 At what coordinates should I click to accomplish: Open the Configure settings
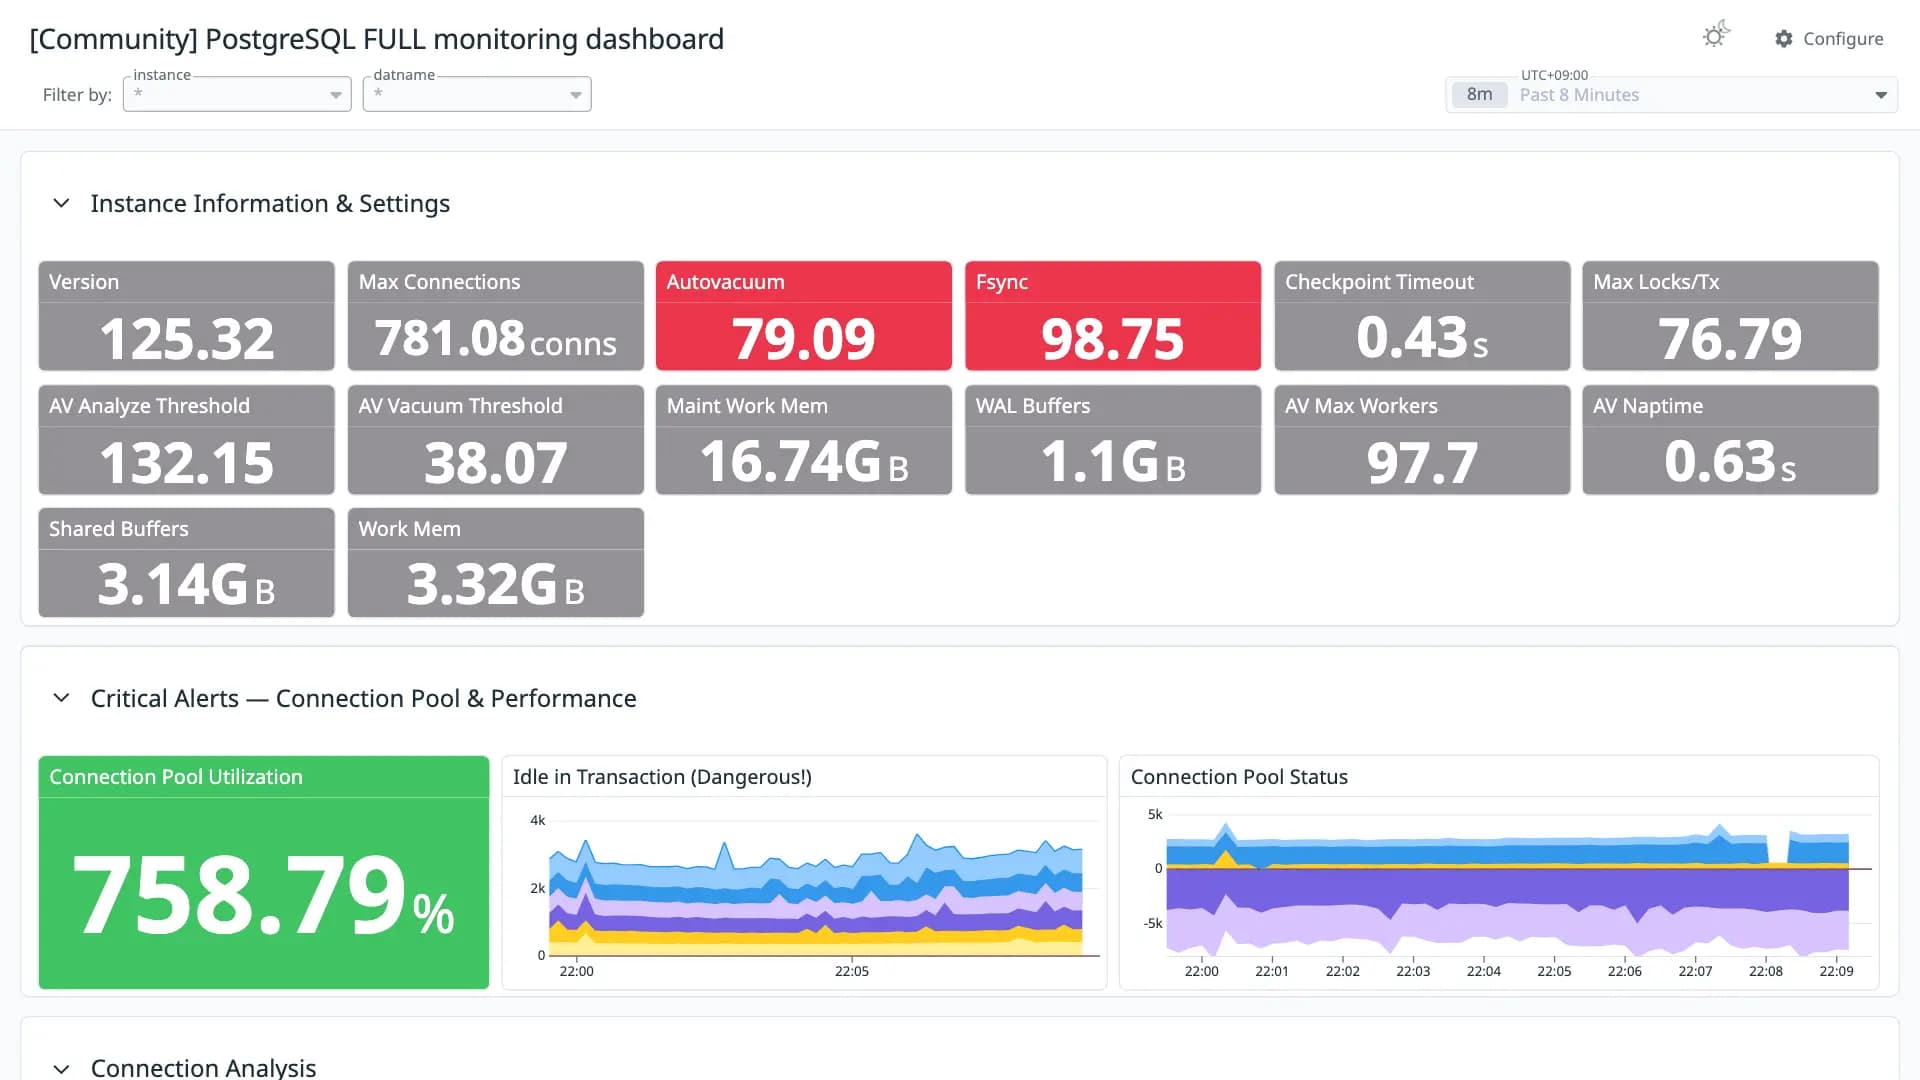tap(1829, 38)
